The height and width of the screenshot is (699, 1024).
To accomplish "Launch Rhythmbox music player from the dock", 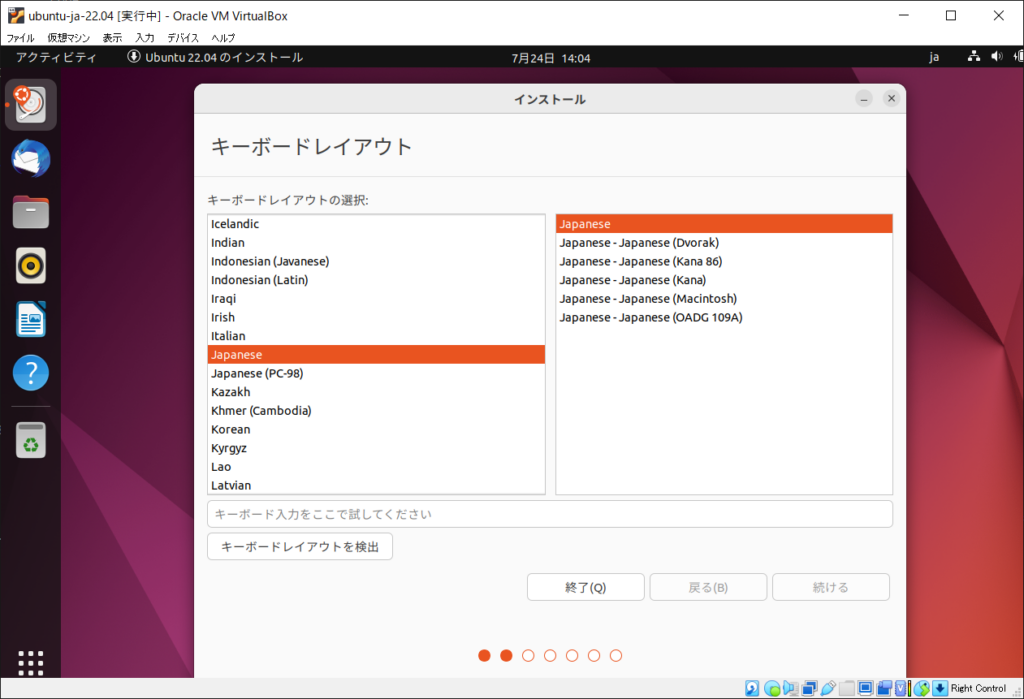I will 31,265.
